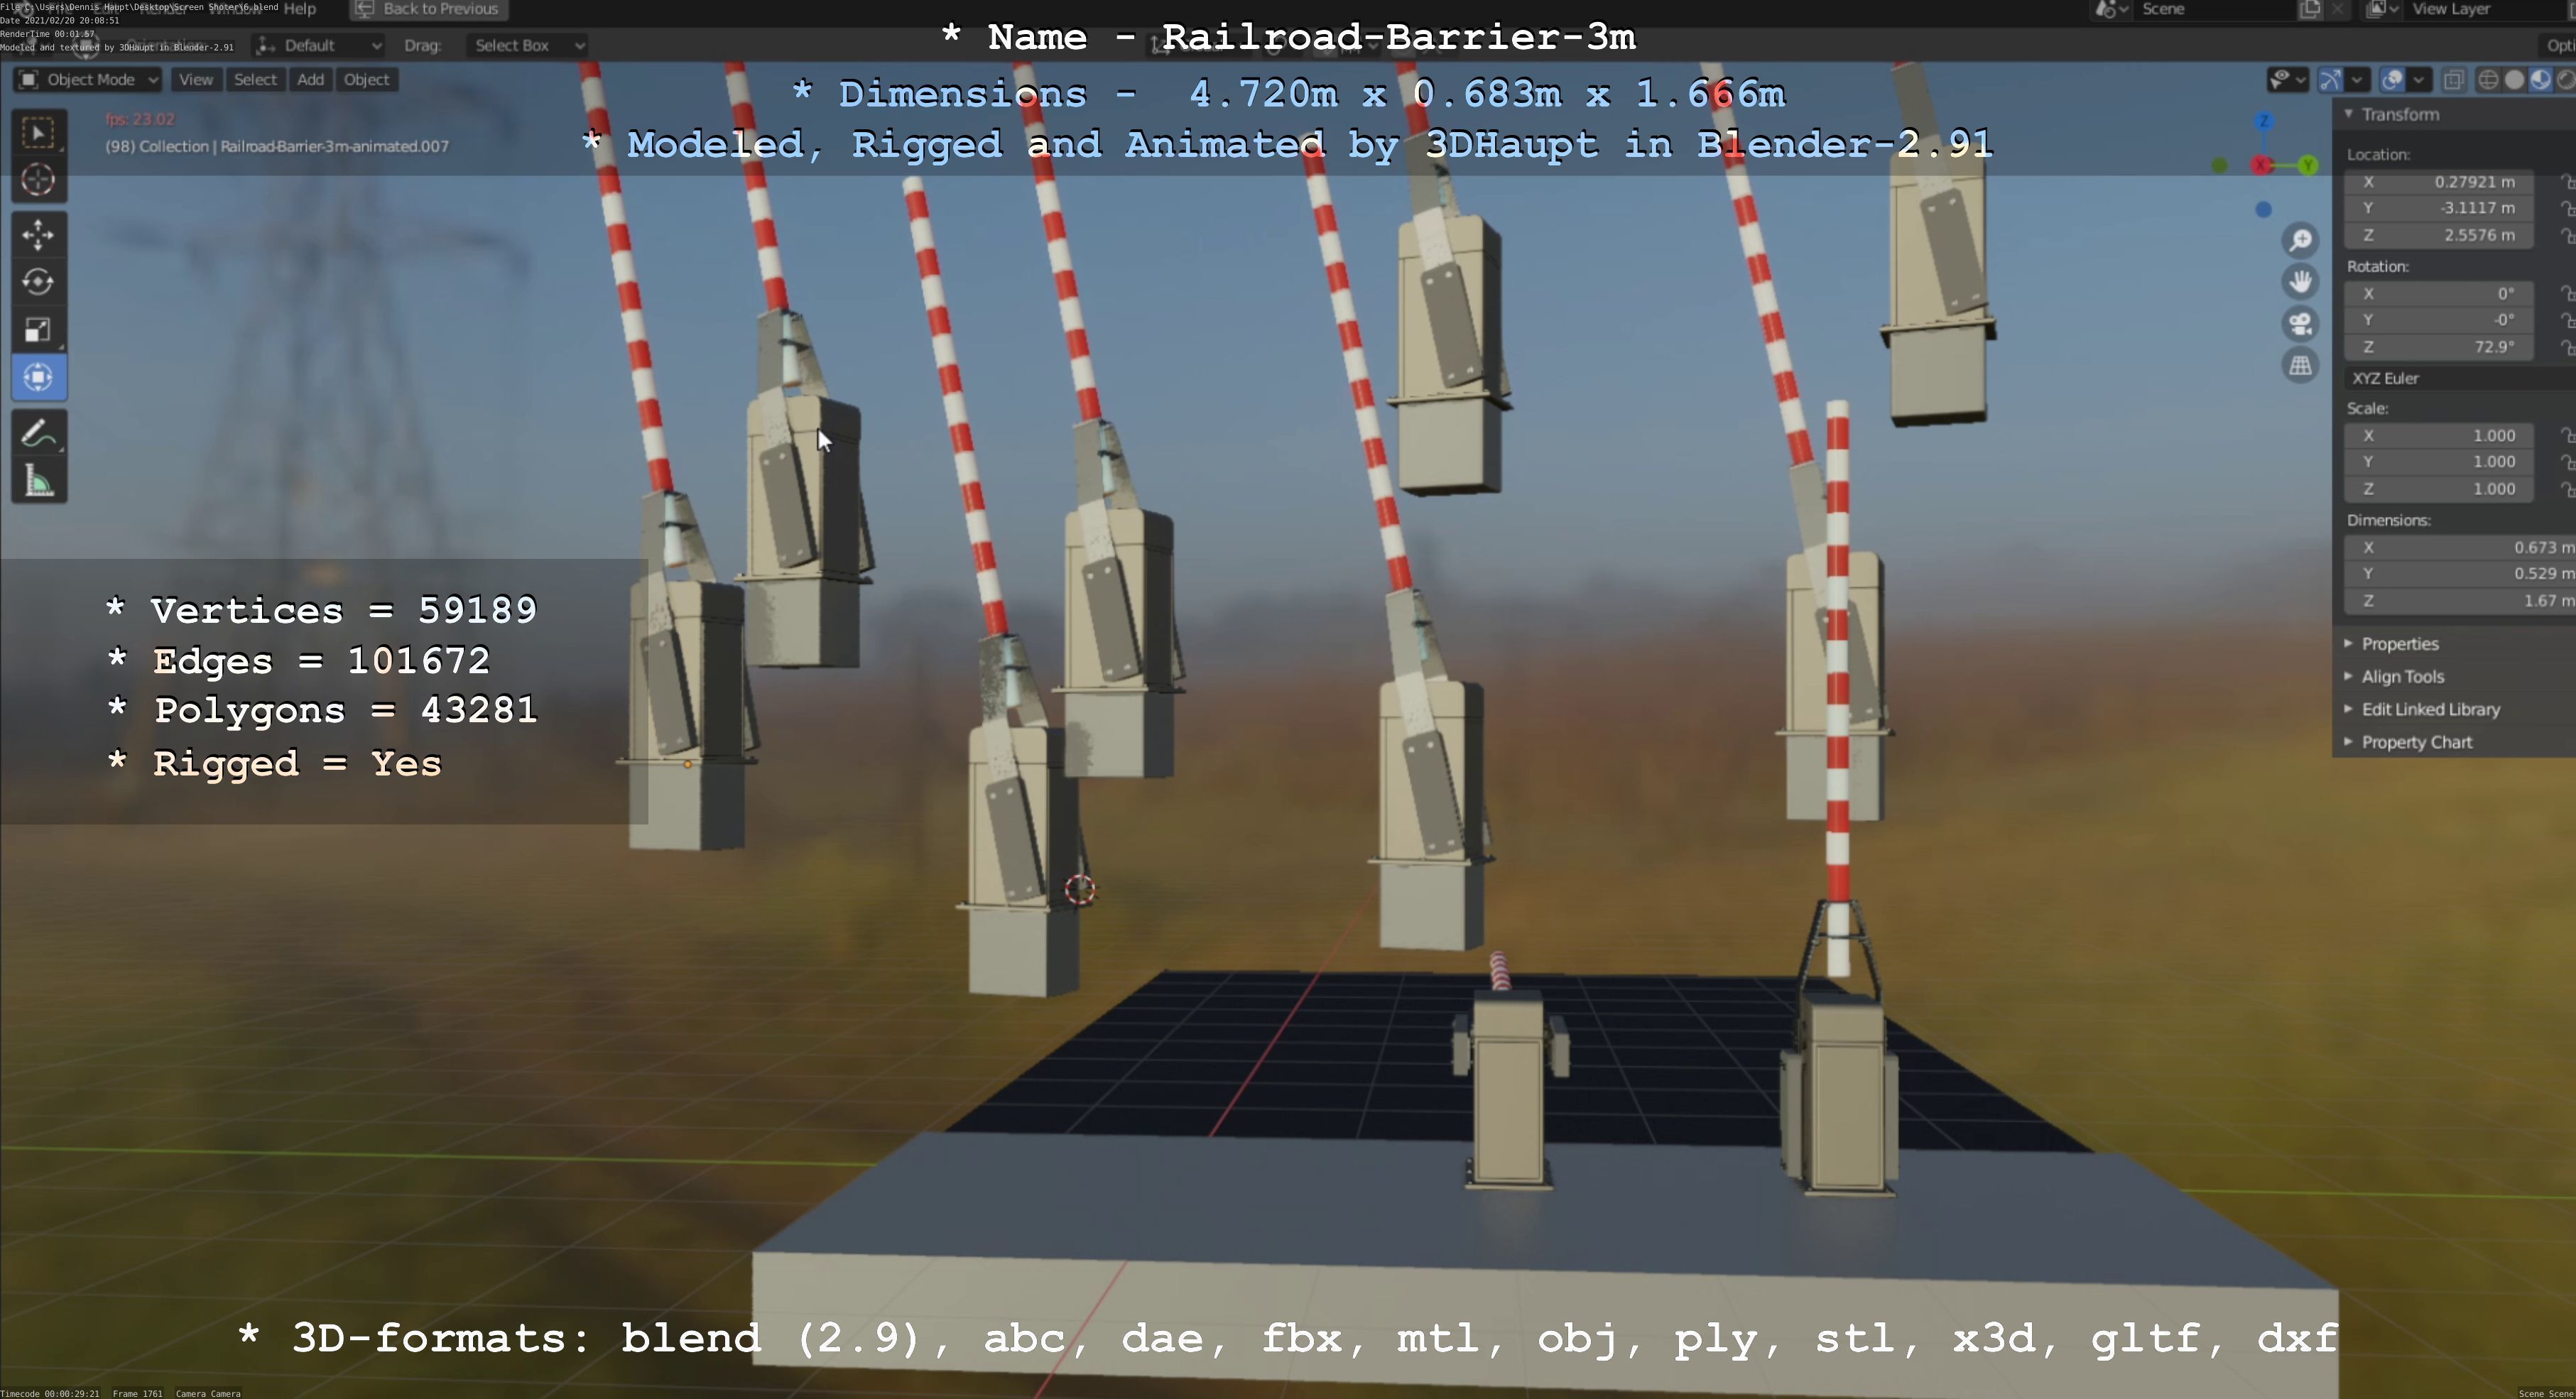Viewport: 2576px width, 1399px height.
Task: Open the view layer browse icon
Action: [2383, 9]
